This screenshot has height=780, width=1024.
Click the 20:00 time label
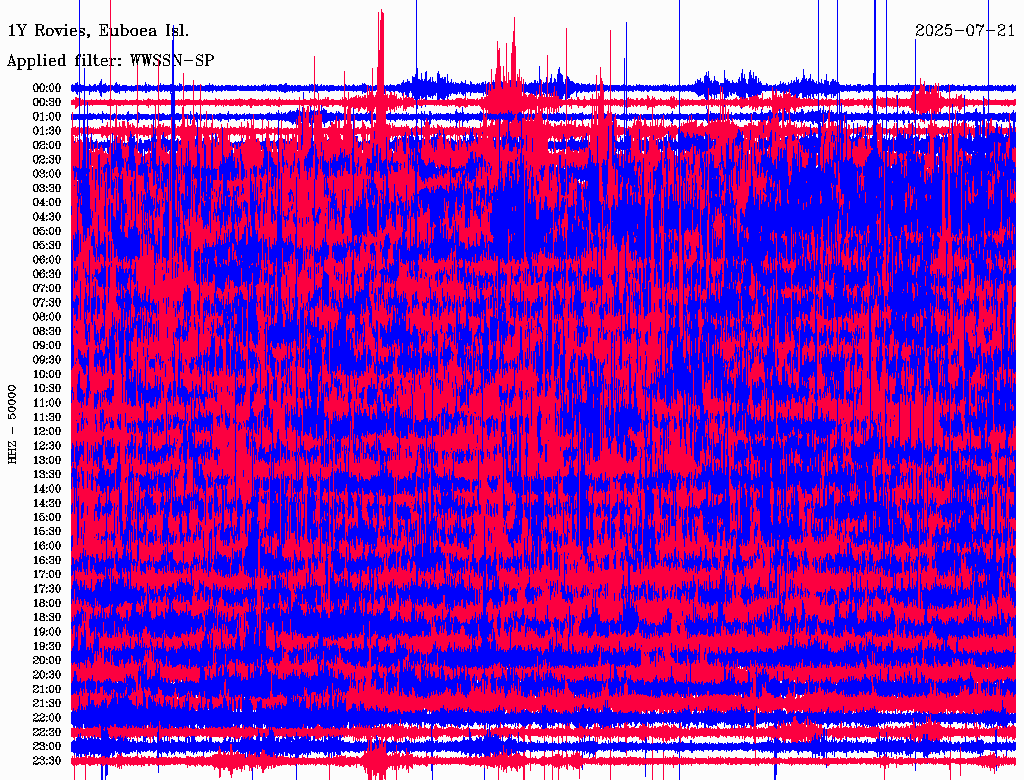point(47,660)
